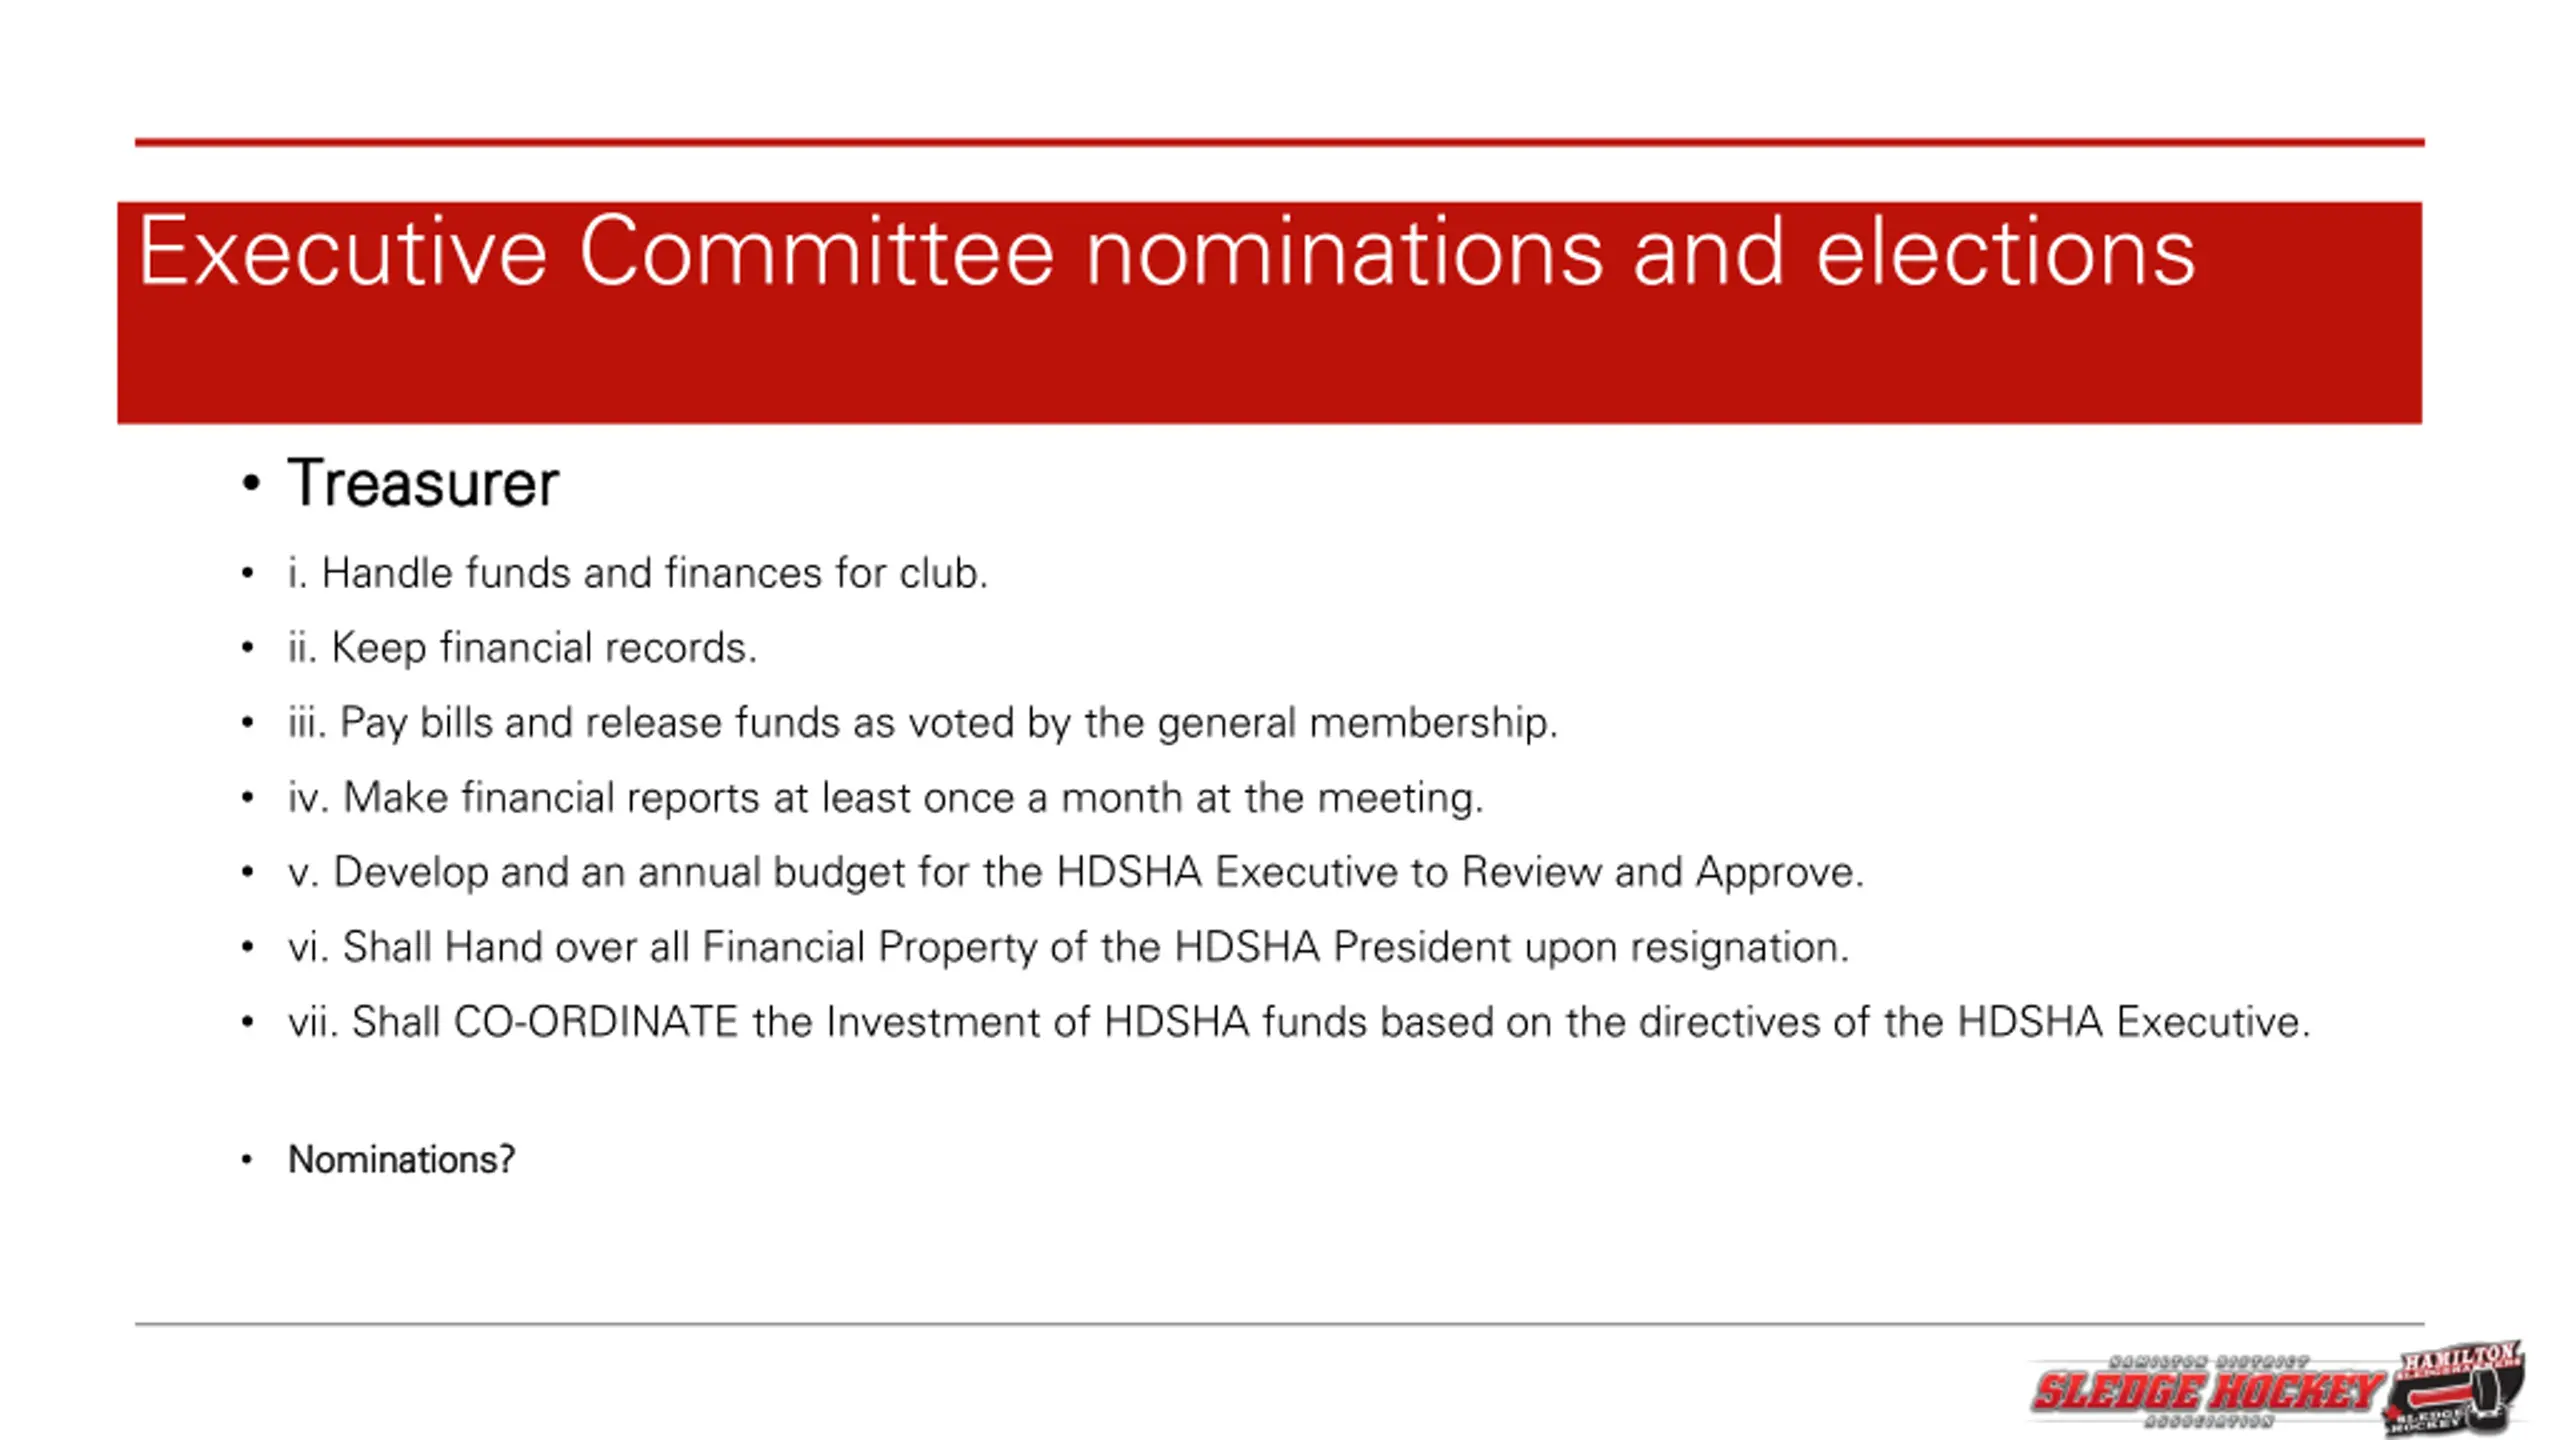Viewport: 2560px width, 1440px height.
Task: Click 'Pay bills and release funds' line
Action: click(x=922, y=723)
